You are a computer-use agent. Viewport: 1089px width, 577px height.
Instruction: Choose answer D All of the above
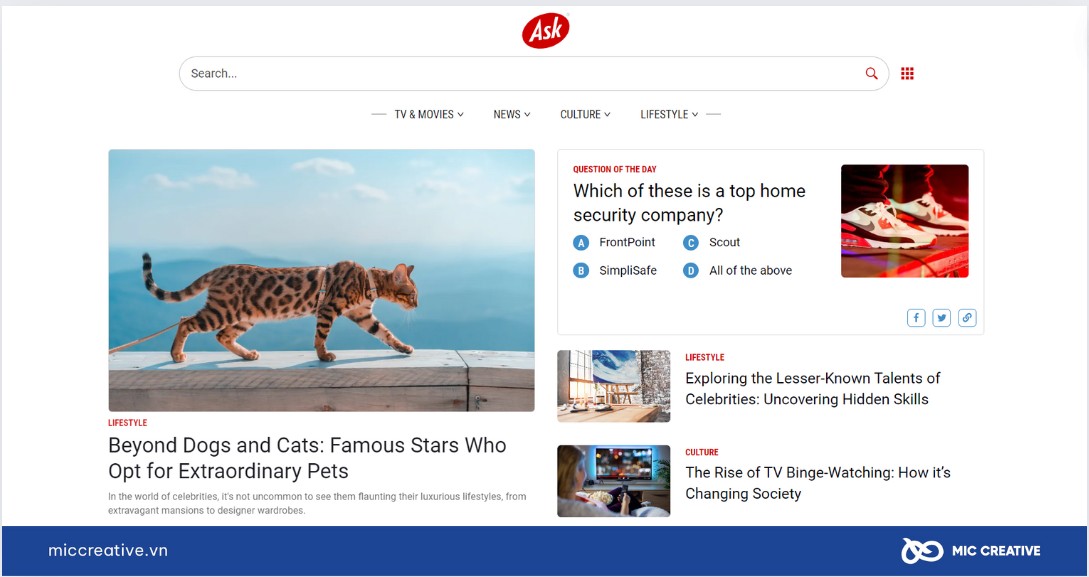pyautogui.click(x=737, y=271)
